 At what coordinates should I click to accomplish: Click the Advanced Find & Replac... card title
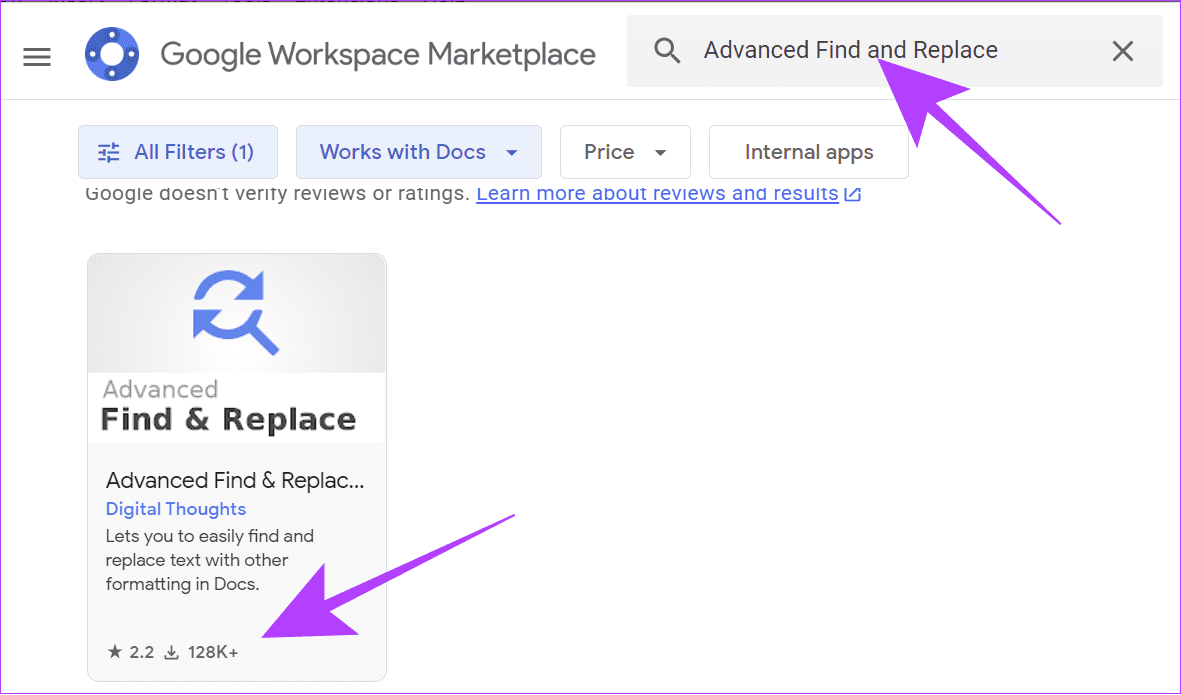(235, 480)
